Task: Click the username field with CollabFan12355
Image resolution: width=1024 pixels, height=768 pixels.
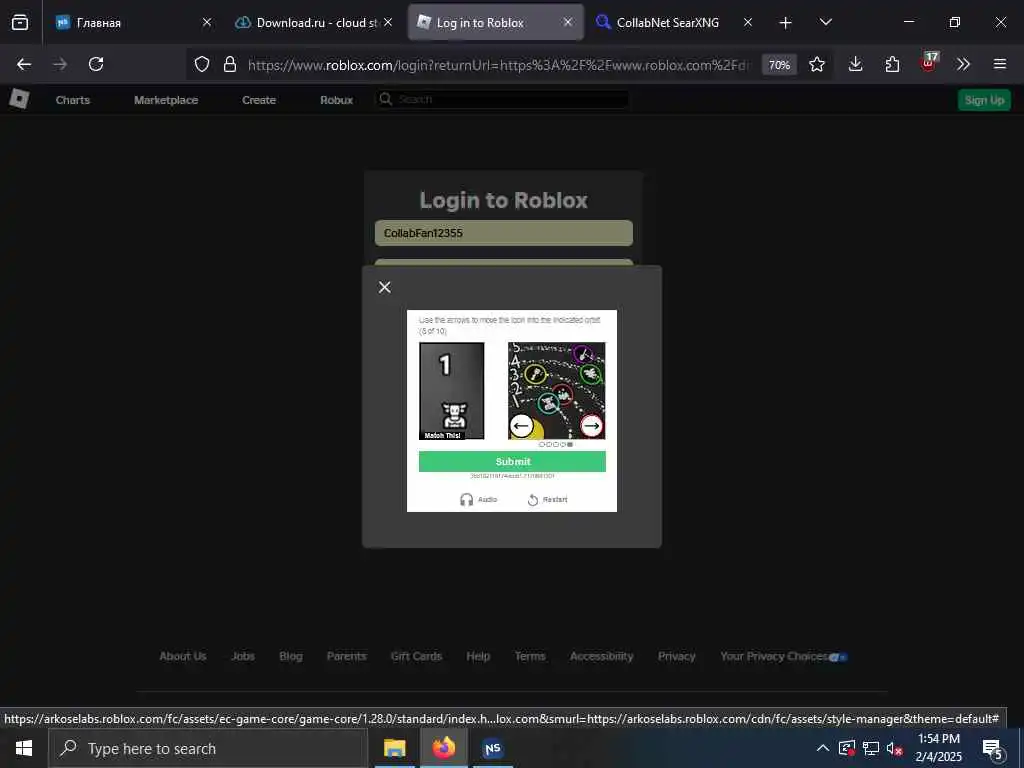Action: tap(504, 233)
